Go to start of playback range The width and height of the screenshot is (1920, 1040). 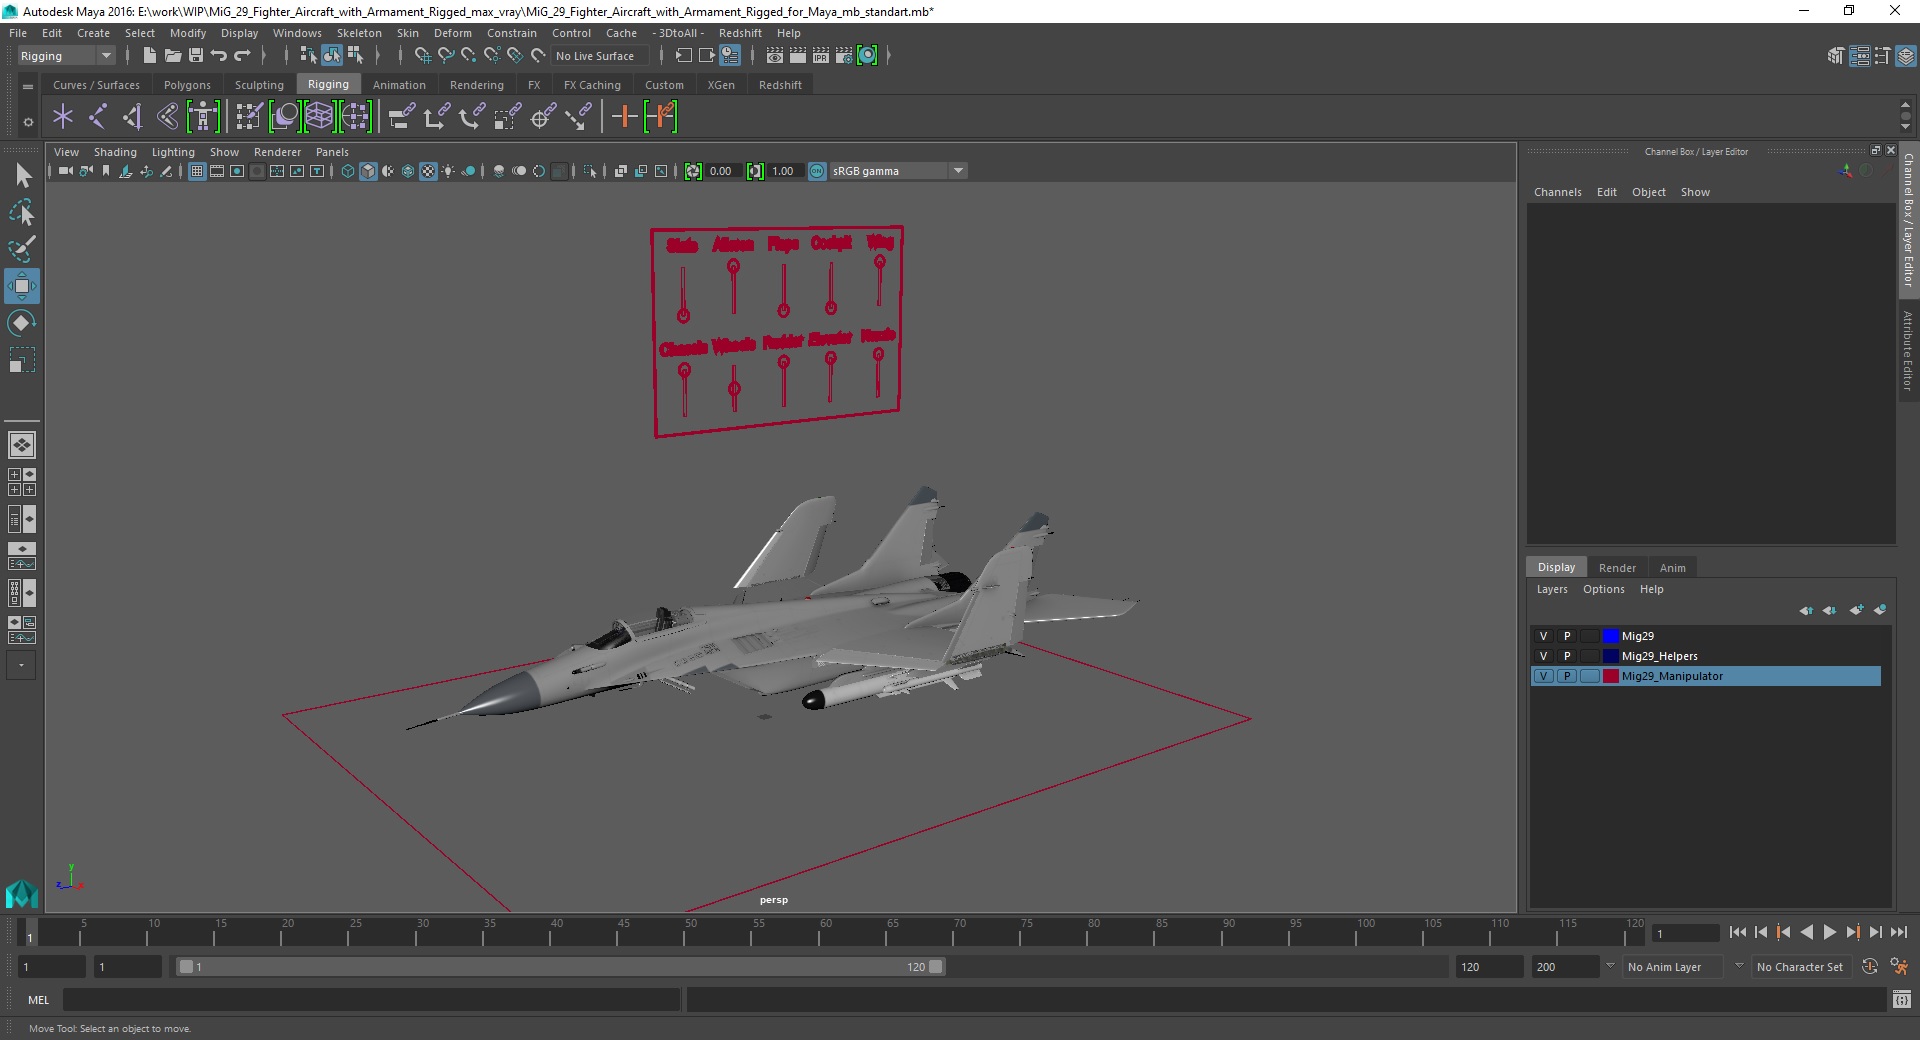pos(1737,932)
